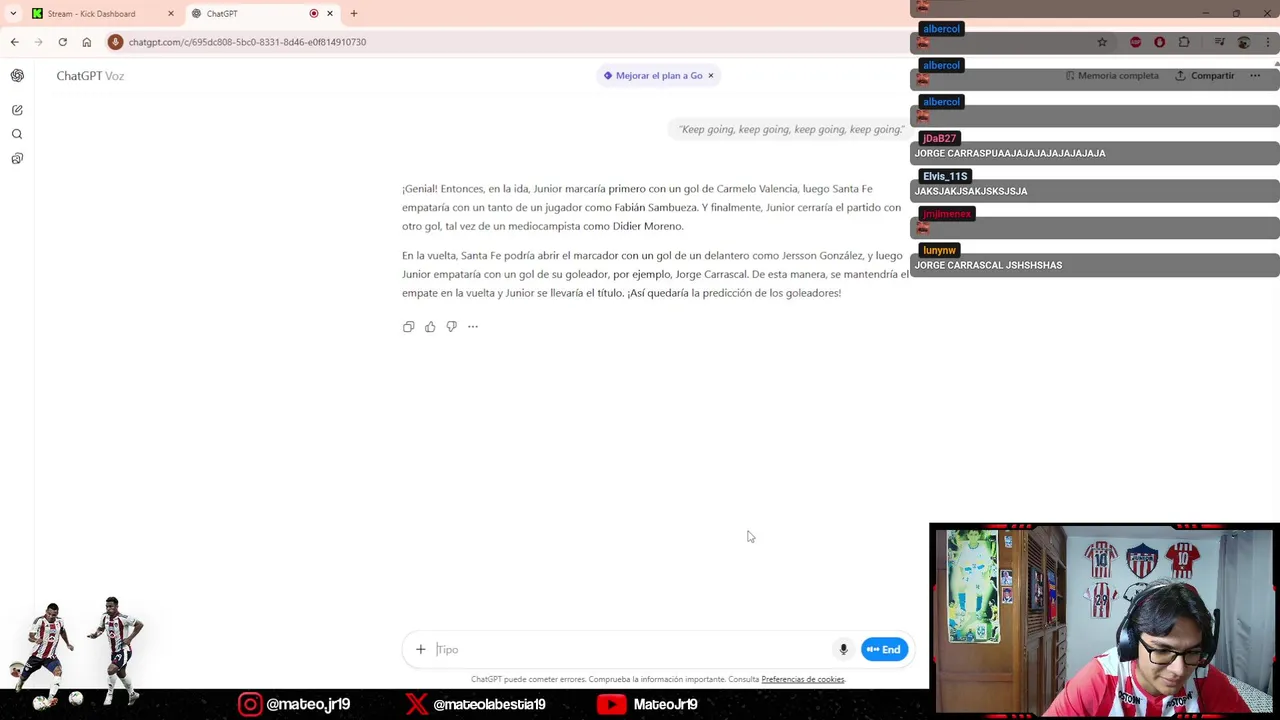This screenshot has width=1280, height=720.
Task: Click the ChatGPT Voz header title
Action: (x=90, y=76)
